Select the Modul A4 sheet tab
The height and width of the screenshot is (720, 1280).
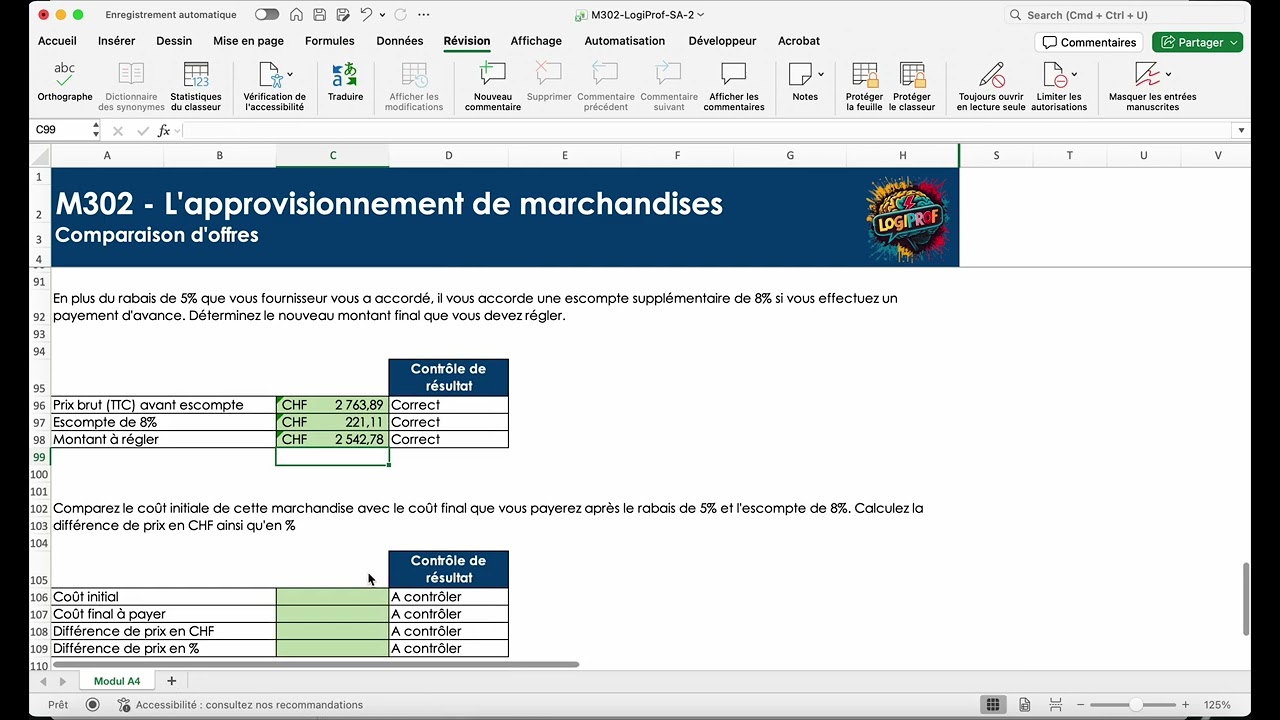[117, 681]
